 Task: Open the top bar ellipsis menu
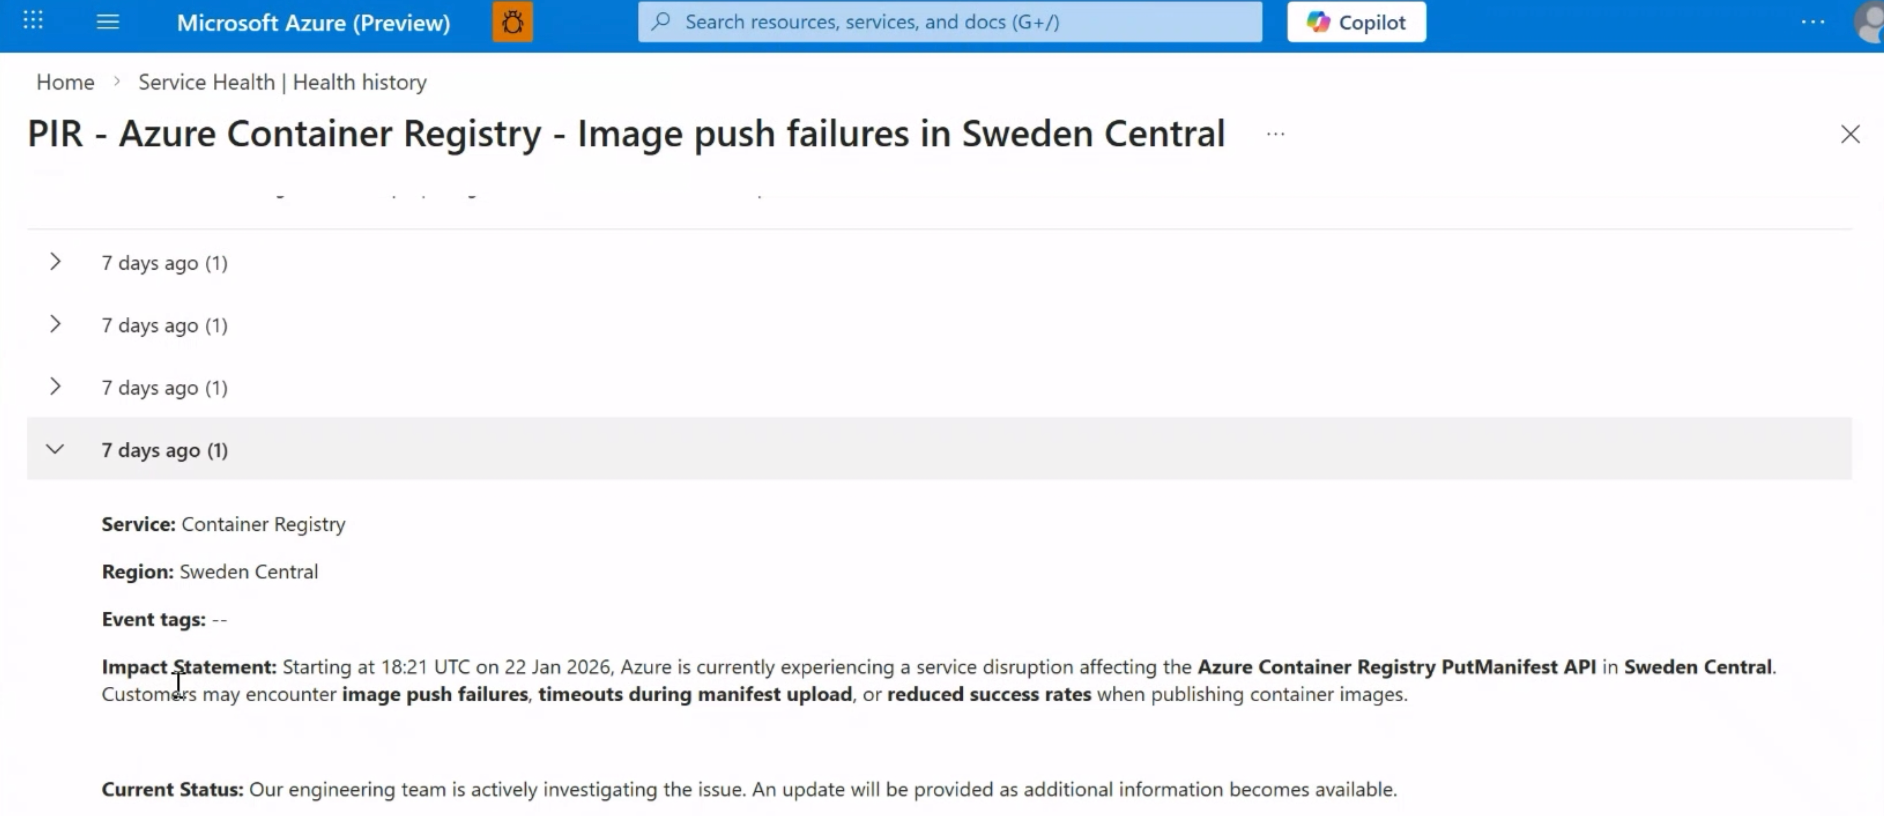click(x=1812, y=22)
